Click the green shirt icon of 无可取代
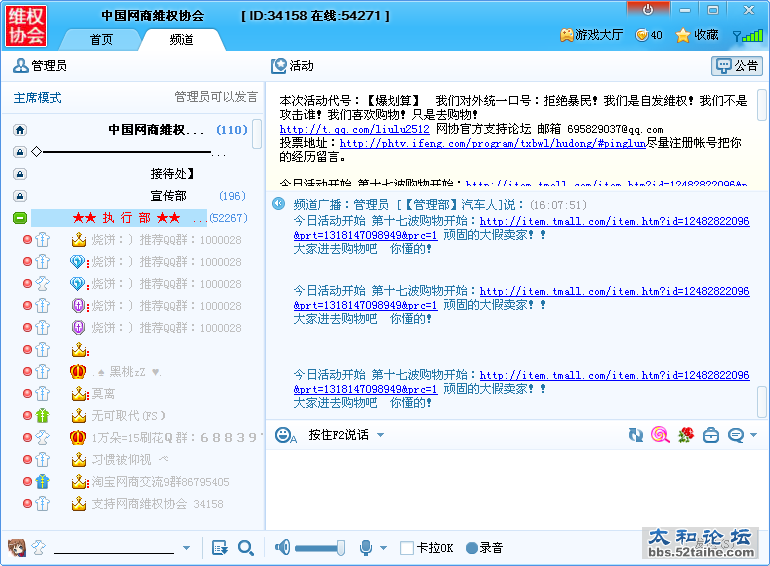 (x=43, y=416)
